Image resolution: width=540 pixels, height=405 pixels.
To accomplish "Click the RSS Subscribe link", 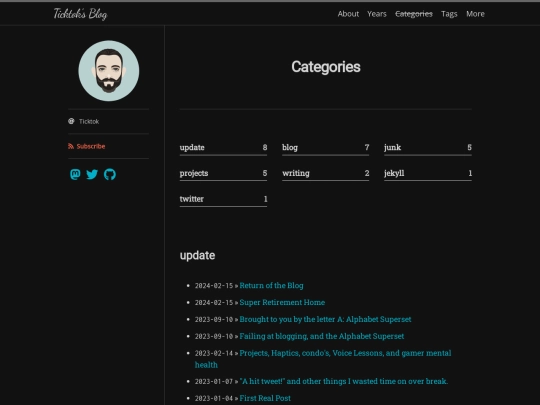I will pos(87,146).
